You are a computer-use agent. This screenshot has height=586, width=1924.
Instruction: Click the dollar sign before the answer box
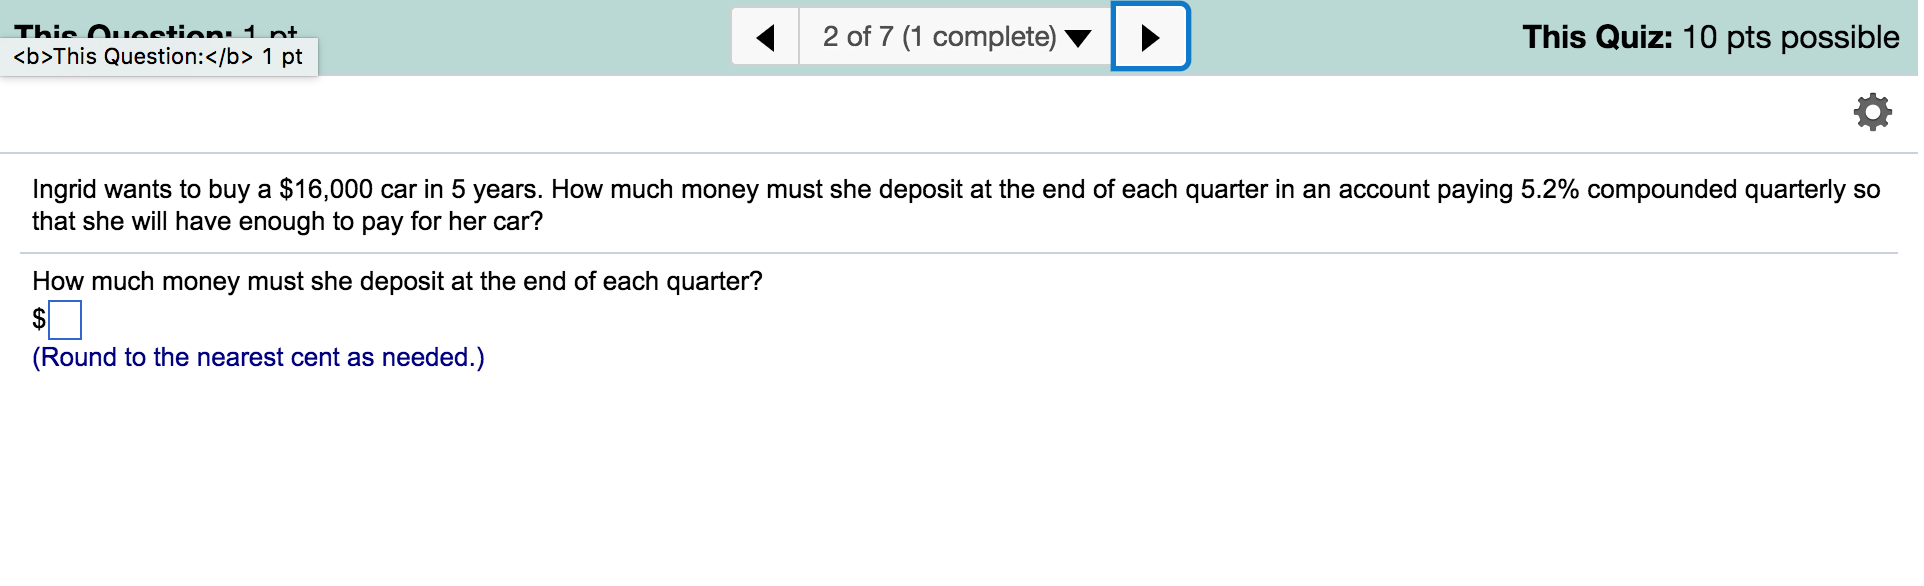click(39, 319)
